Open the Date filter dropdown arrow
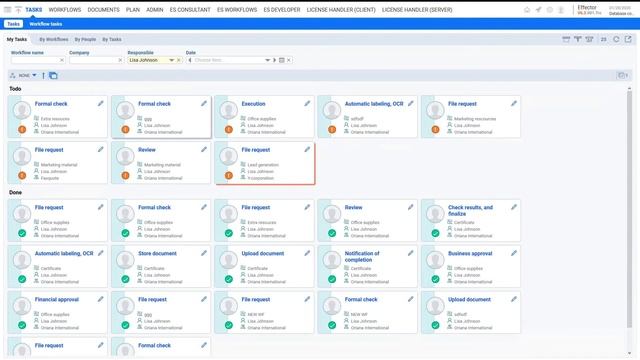 click(x=267, y=60)
